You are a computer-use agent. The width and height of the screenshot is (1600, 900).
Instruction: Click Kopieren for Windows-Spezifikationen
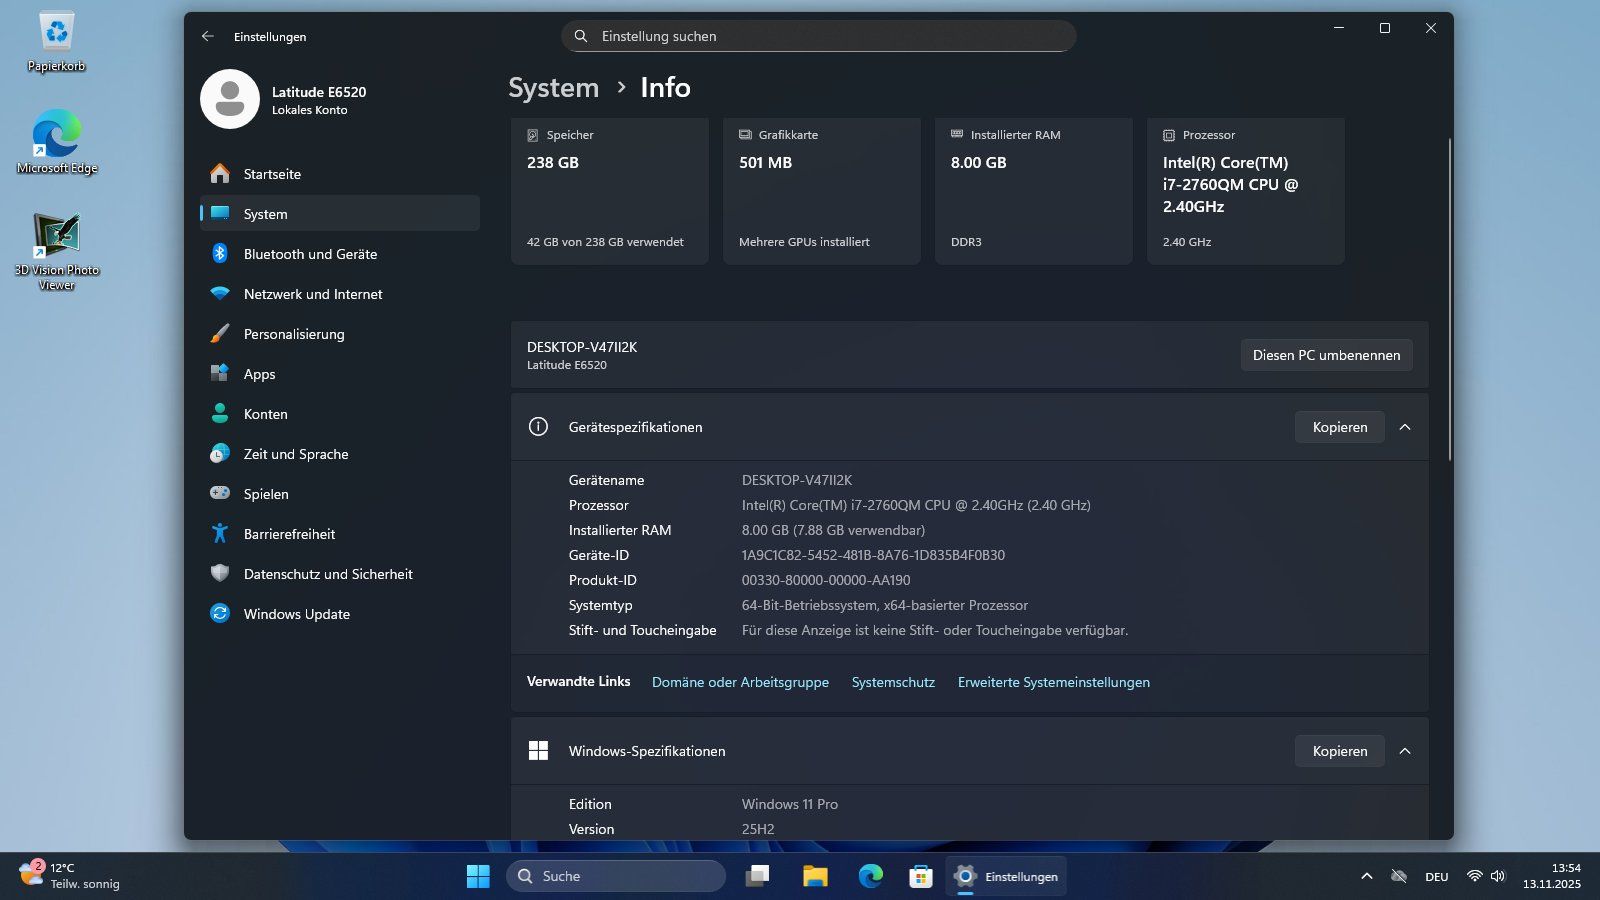click(1339, 751)
